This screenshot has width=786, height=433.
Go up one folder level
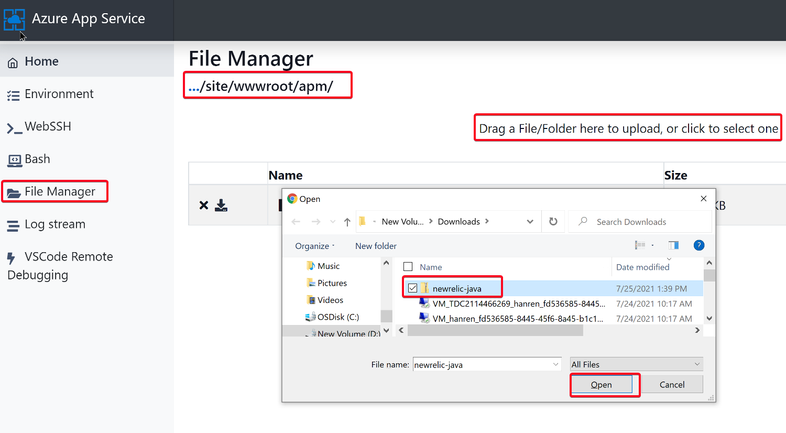pyautogui.click(x=347, y=222)
